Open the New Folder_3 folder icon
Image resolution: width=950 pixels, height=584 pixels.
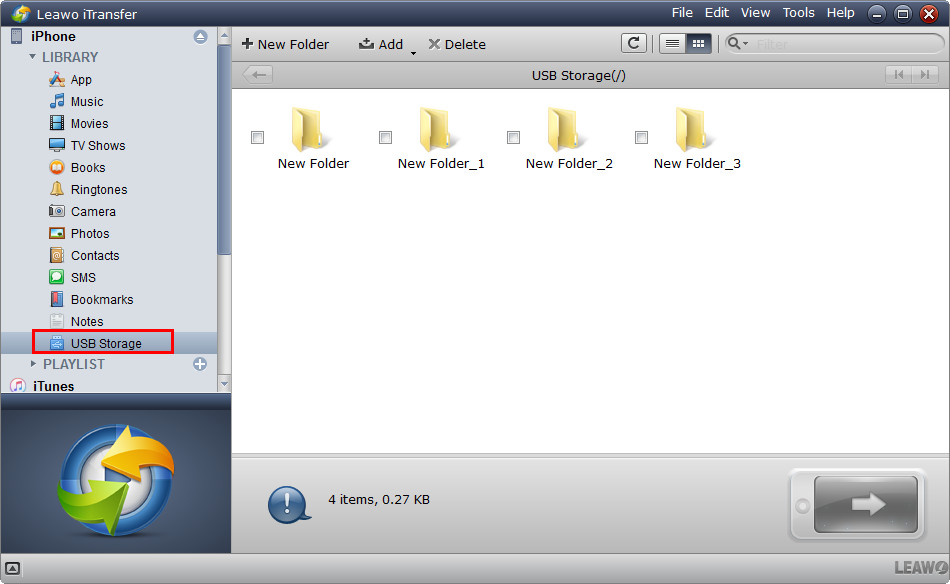click(x=693, y=130)
